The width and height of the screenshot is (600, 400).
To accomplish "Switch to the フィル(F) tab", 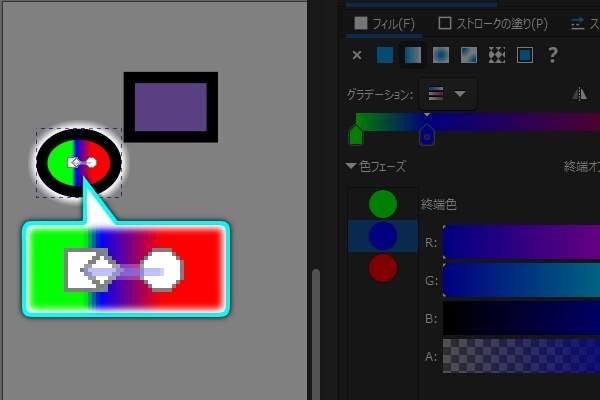I will tap(384, 24).
